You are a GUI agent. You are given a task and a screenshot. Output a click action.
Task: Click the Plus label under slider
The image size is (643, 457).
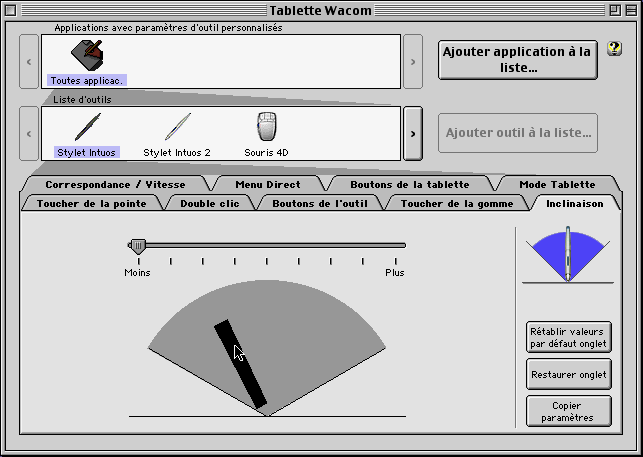pos(394,273)
